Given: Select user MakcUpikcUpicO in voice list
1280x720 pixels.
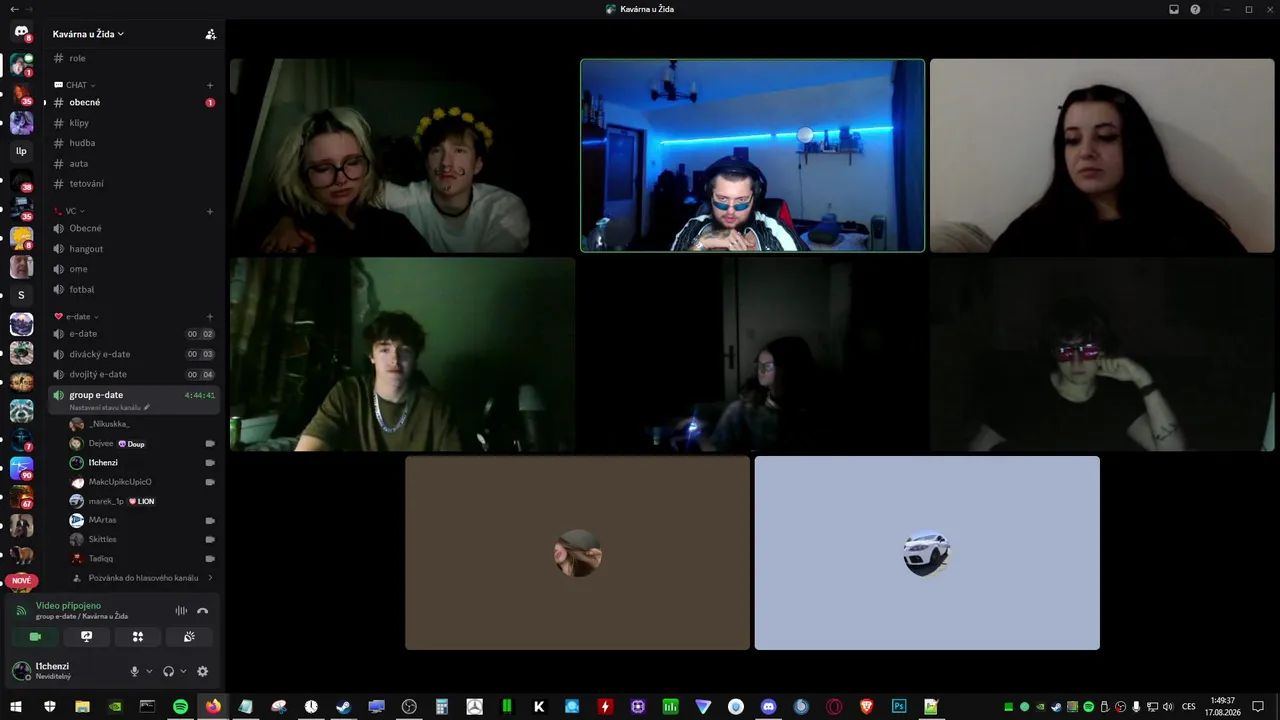Looking at the screenshot, I should point(142,482).
